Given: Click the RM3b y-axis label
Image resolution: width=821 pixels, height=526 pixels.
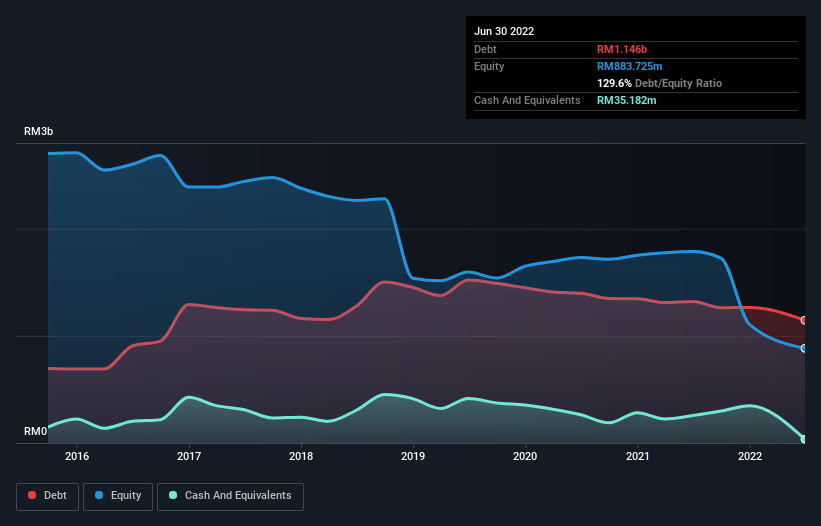Looking at the screenshot, I should (x=38, y=131).
